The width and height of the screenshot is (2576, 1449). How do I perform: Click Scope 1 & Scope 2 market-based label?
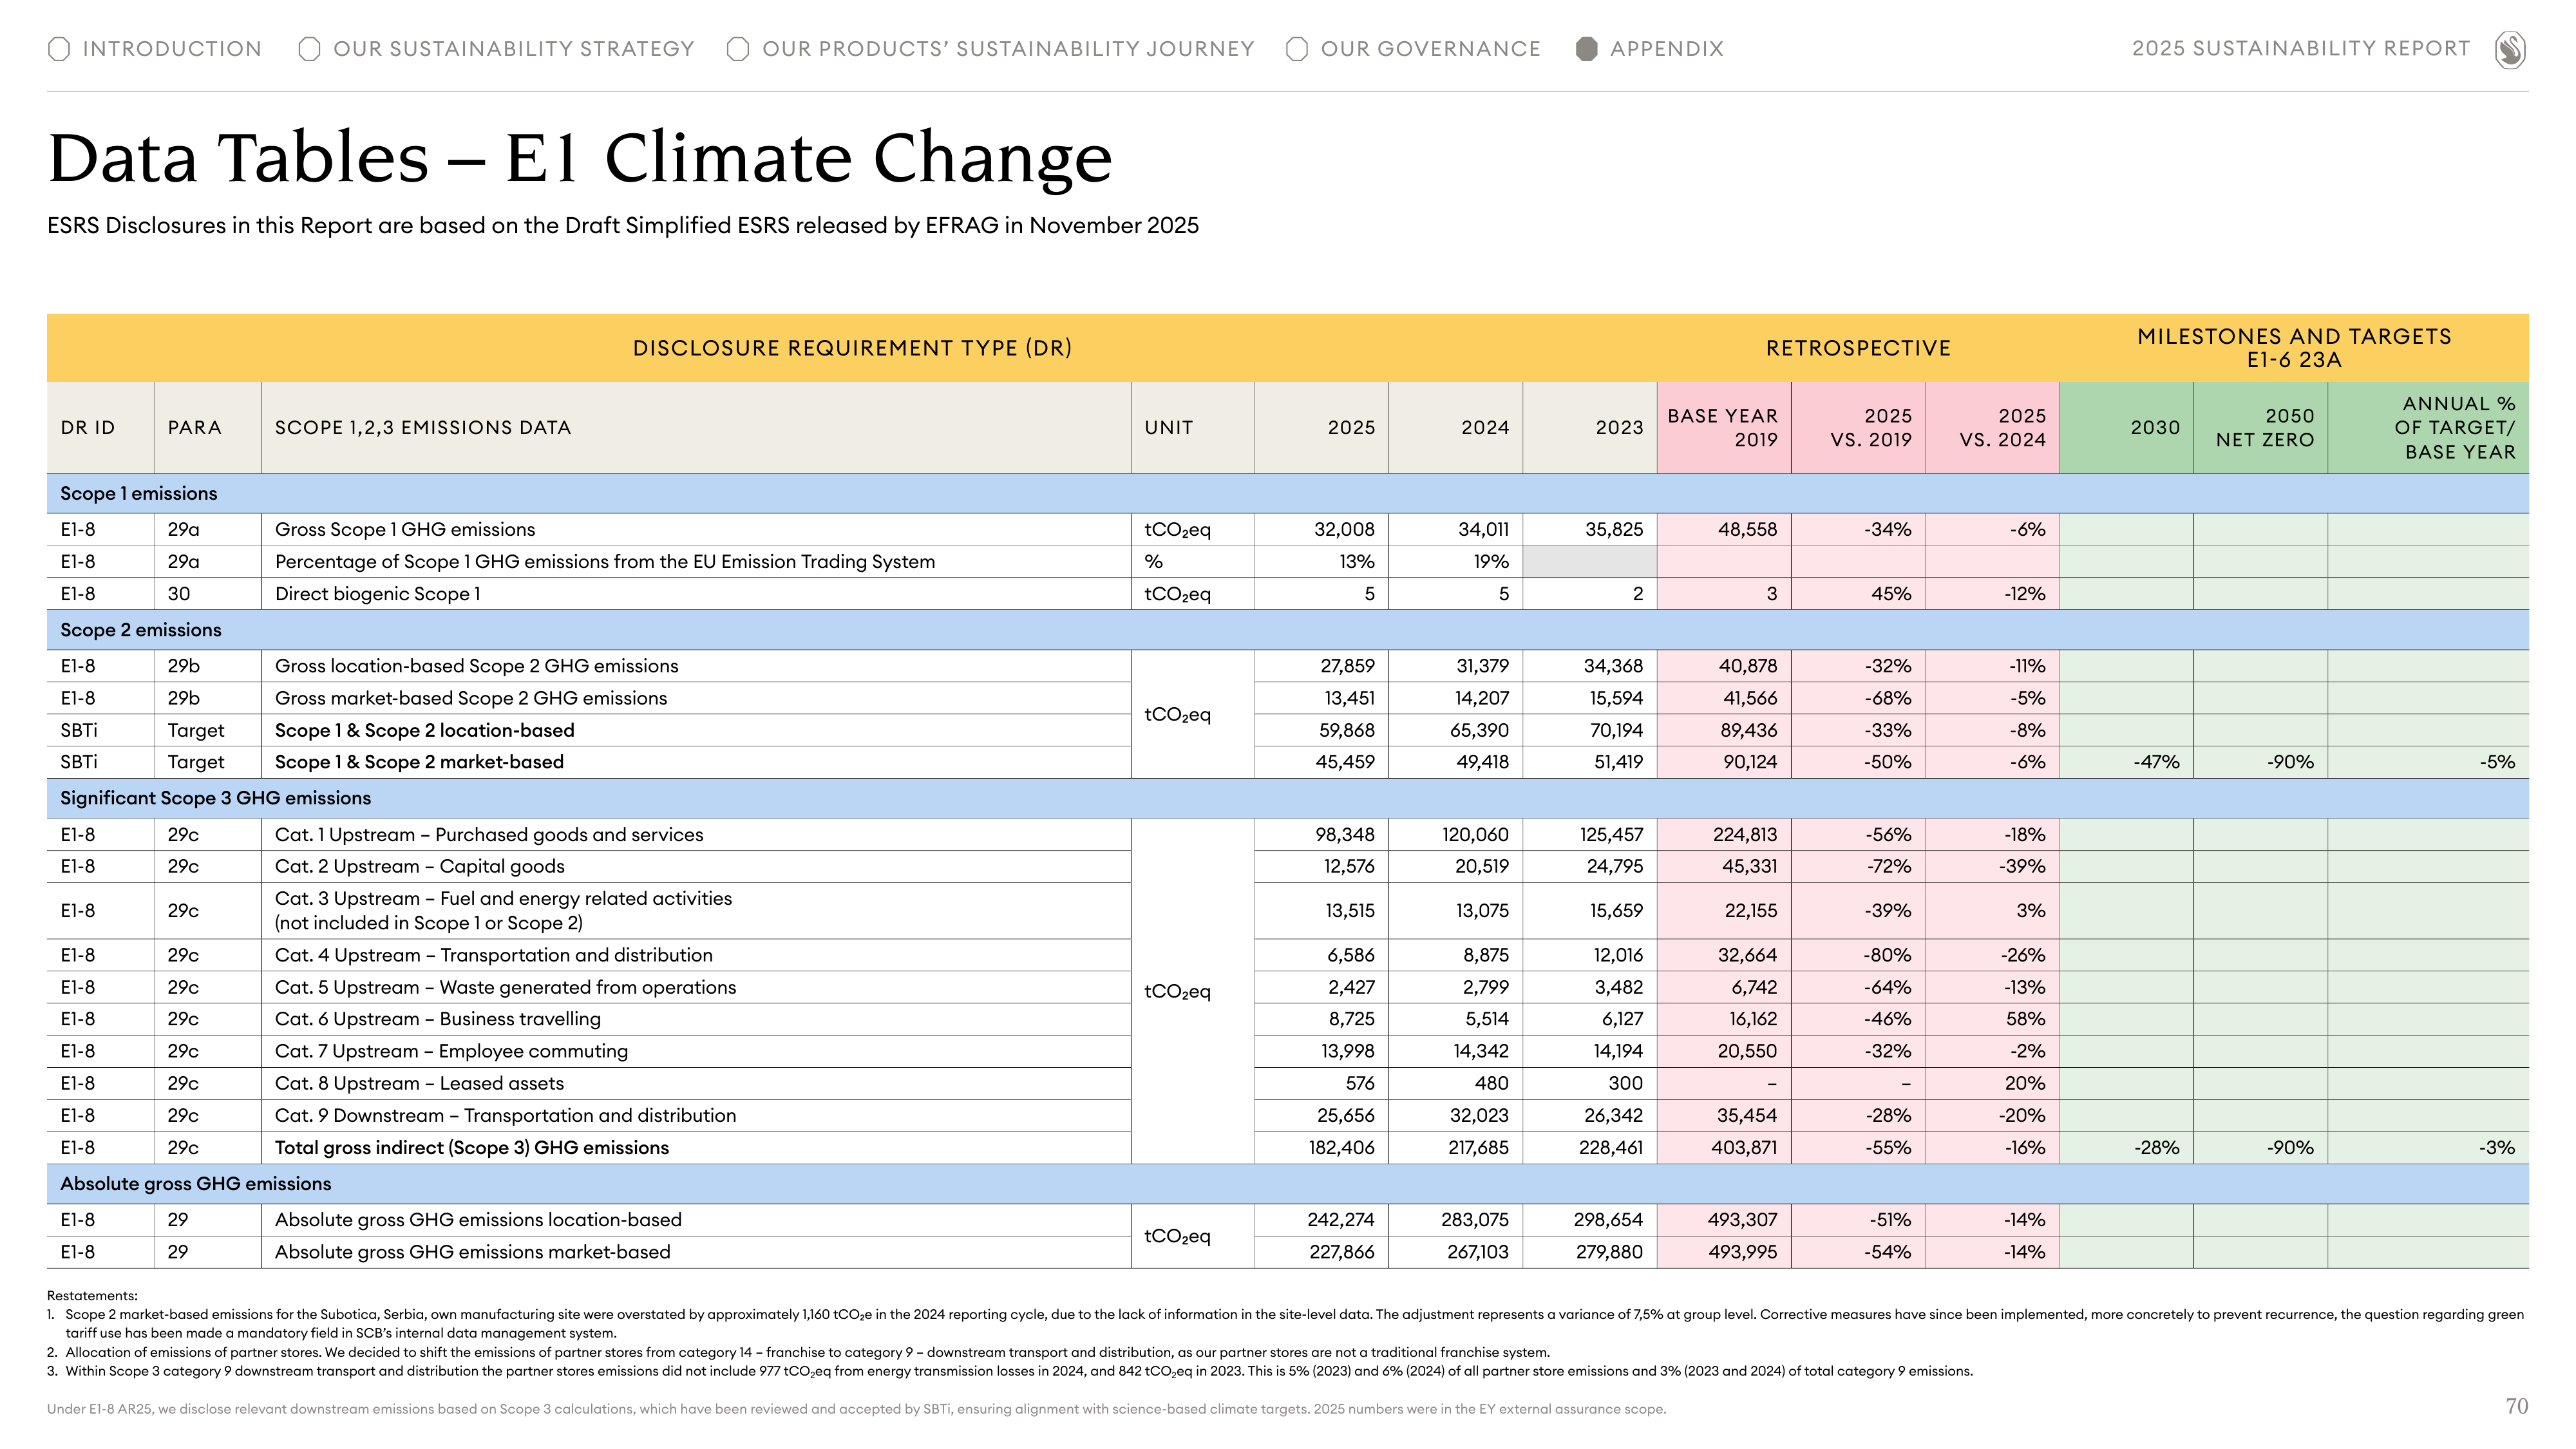[419, 762]
